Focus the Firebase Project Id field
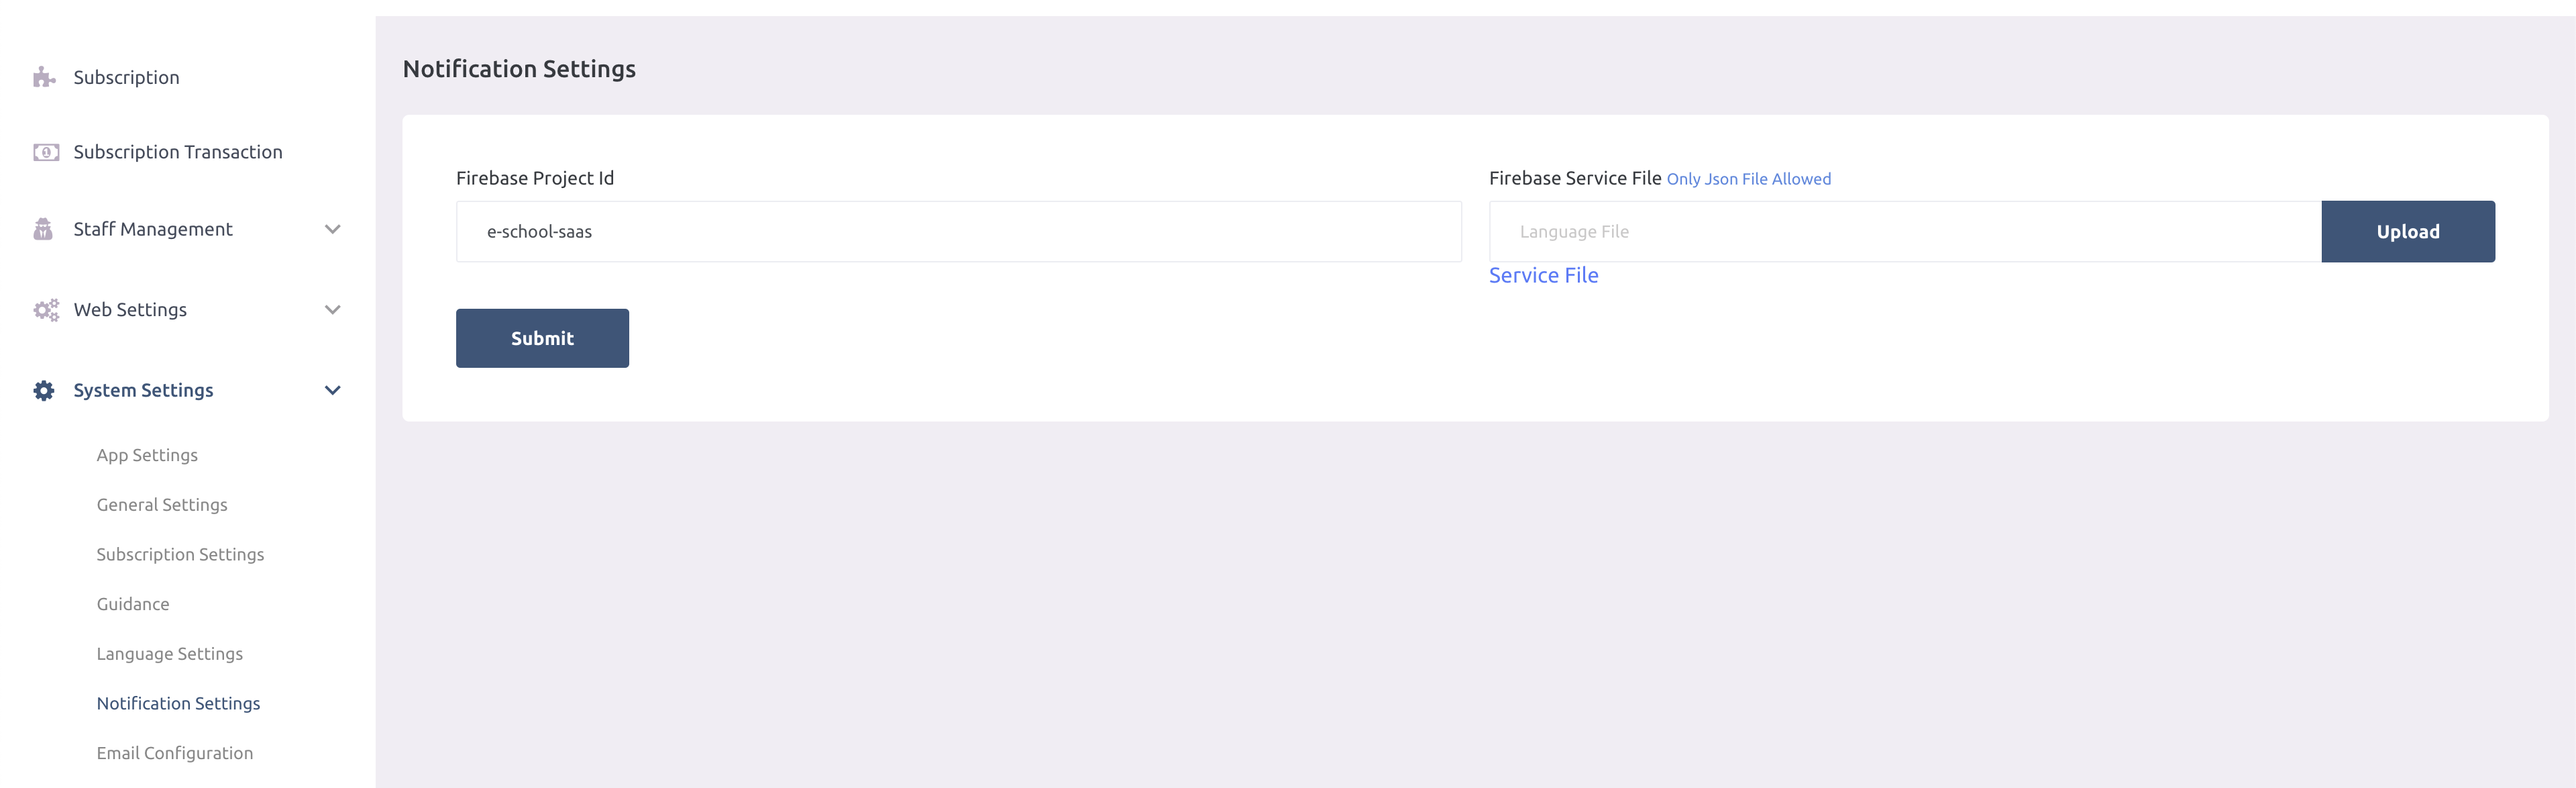This screenshot has width=2576, height=788. click(958, 232)
